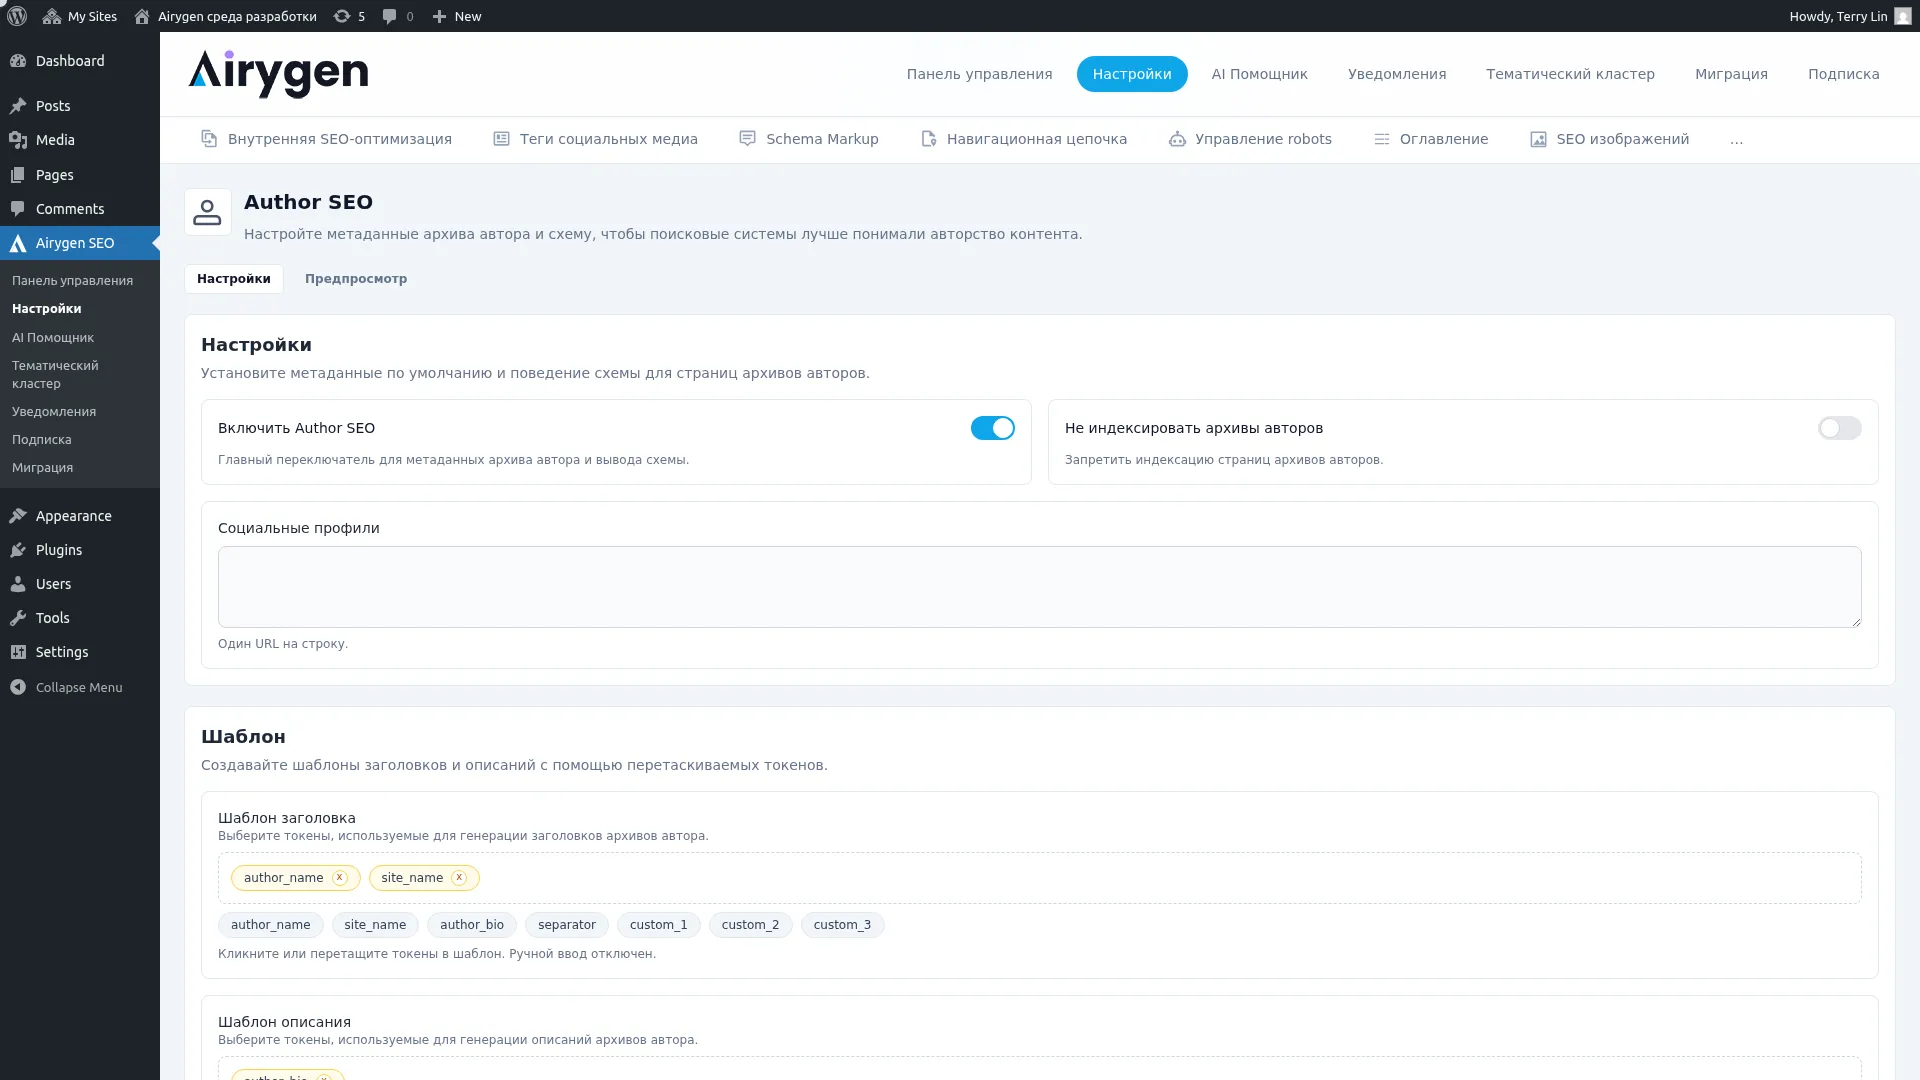Open Панель управления in sidebar submenu
The height and width of the screenshot is (1080, 1920).
click(72, 281)
